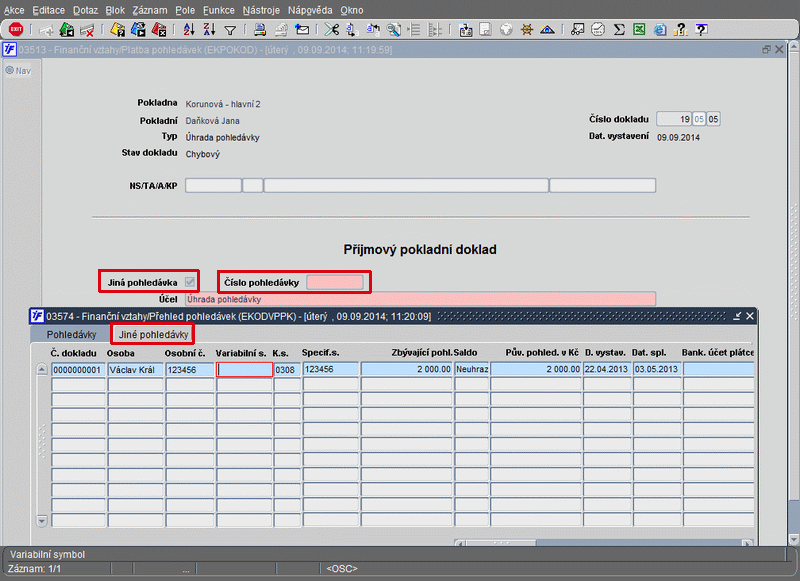This screenshot has height=581, width=800.
Task: Click the printer icon in toolbar
Action: pyautogui.click(x=260, y=30)
